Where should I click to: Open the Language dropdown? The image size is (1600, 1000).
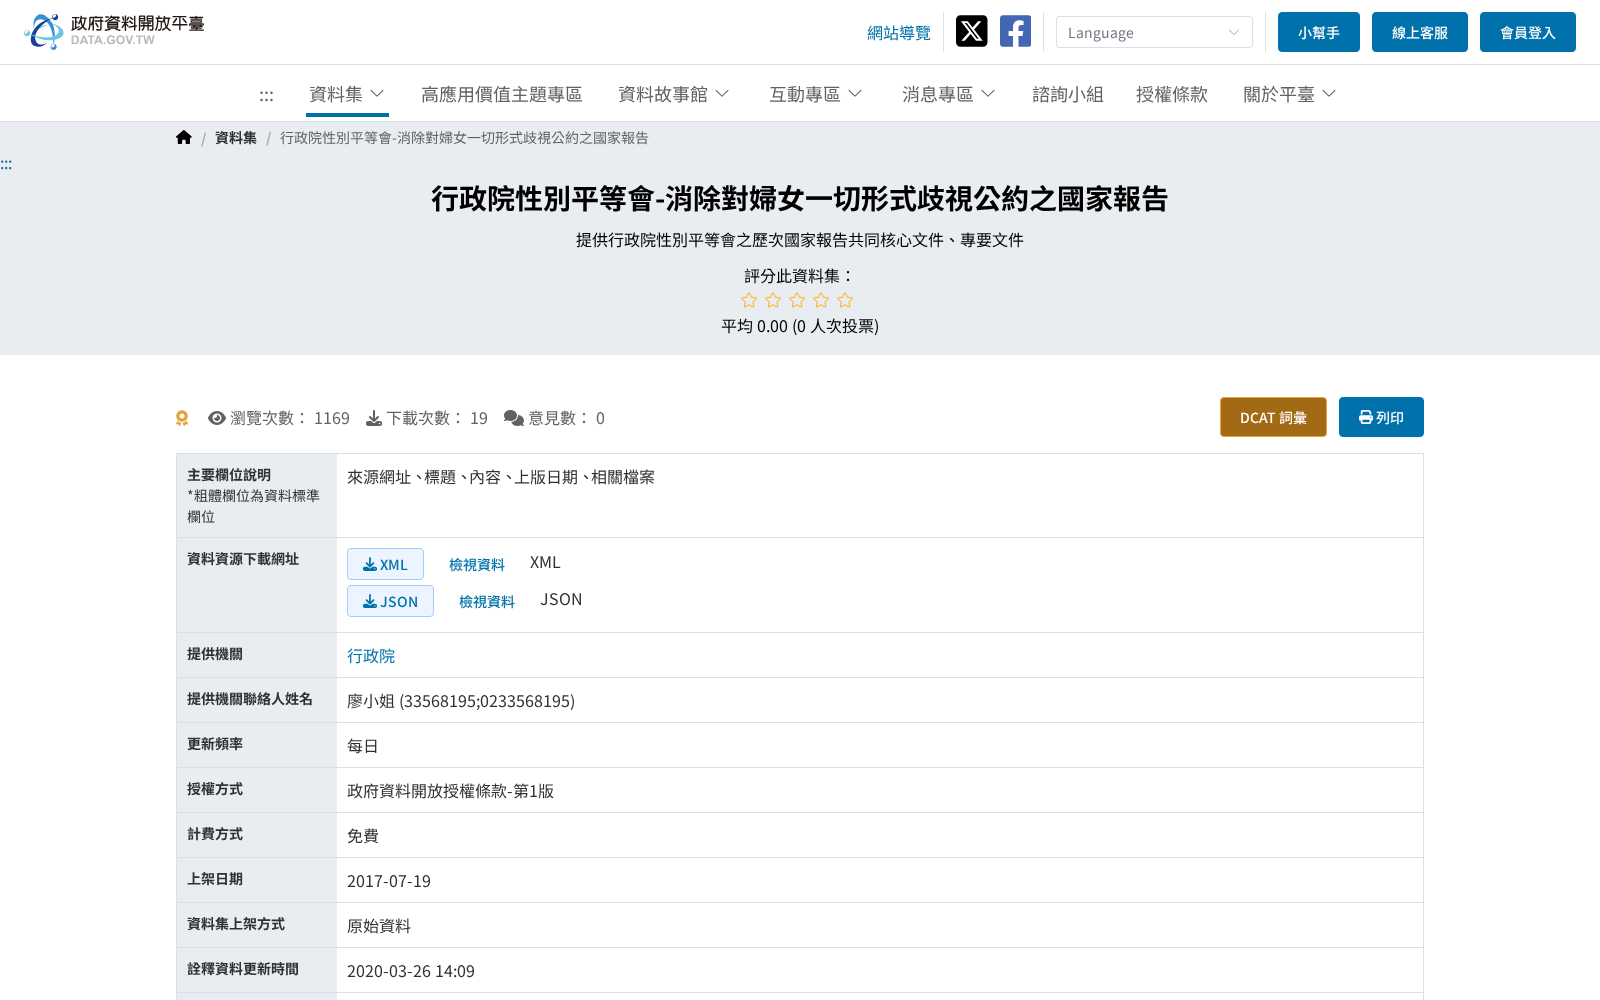pyautogui.click(x=1154, y=32)
